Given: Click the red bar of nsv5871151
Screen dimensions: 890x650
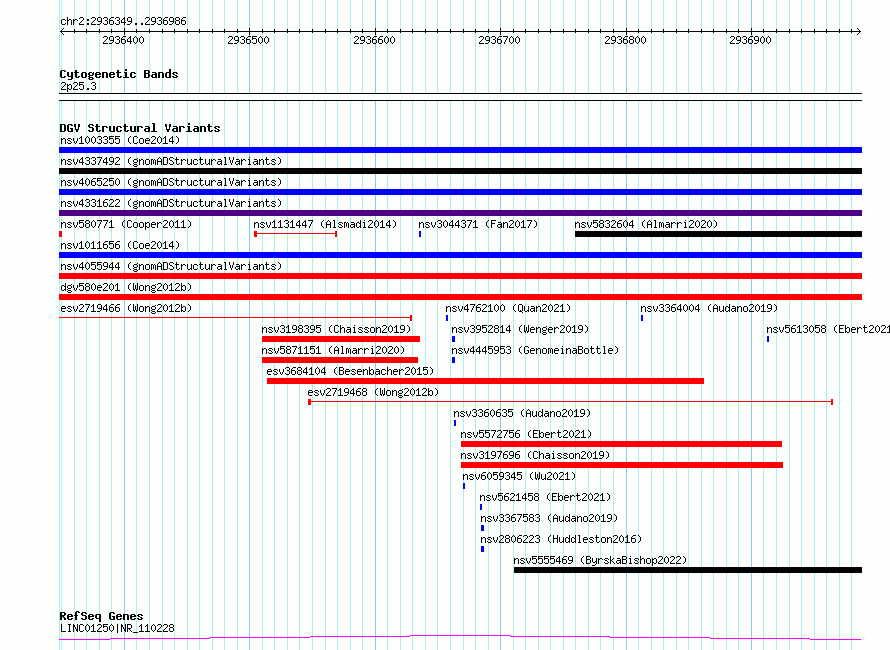Looking at the screenshot, I should [340, 360].
